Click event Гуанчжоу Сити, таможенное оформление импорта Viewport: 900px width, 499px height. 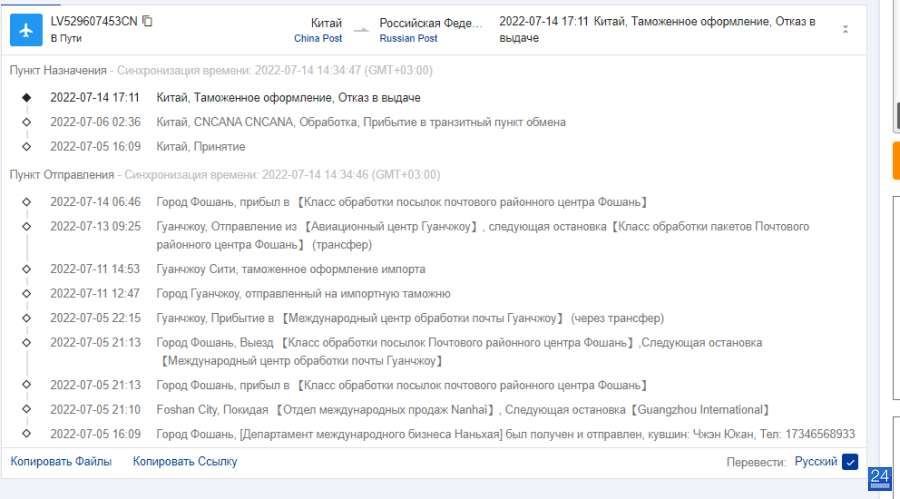[291, 269]
